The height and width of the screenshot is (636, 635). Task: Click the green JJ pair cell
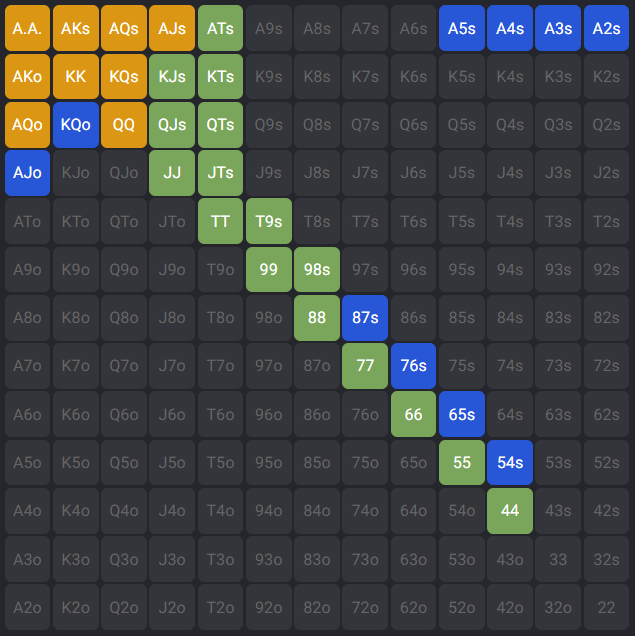coord(172,172)
